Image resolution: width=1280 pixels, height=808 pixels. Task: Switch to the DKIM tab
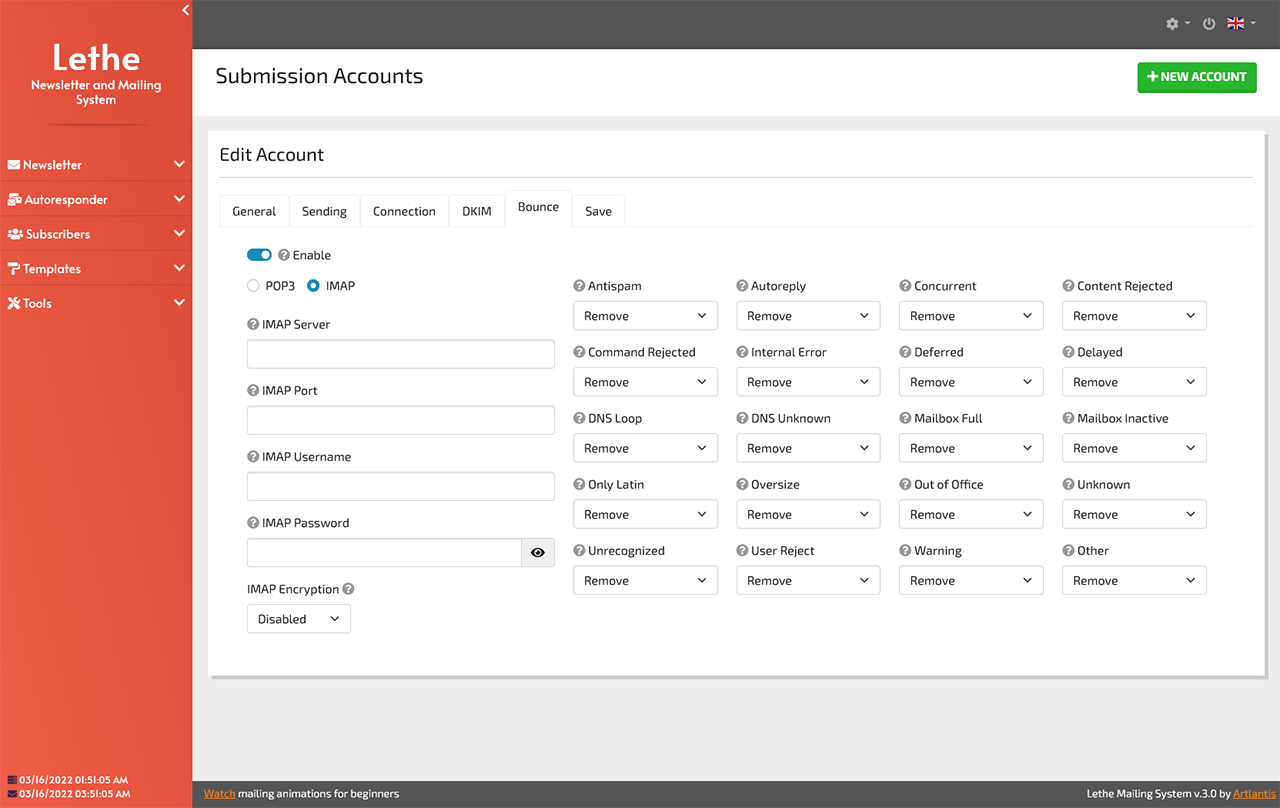tap(477, 211)
